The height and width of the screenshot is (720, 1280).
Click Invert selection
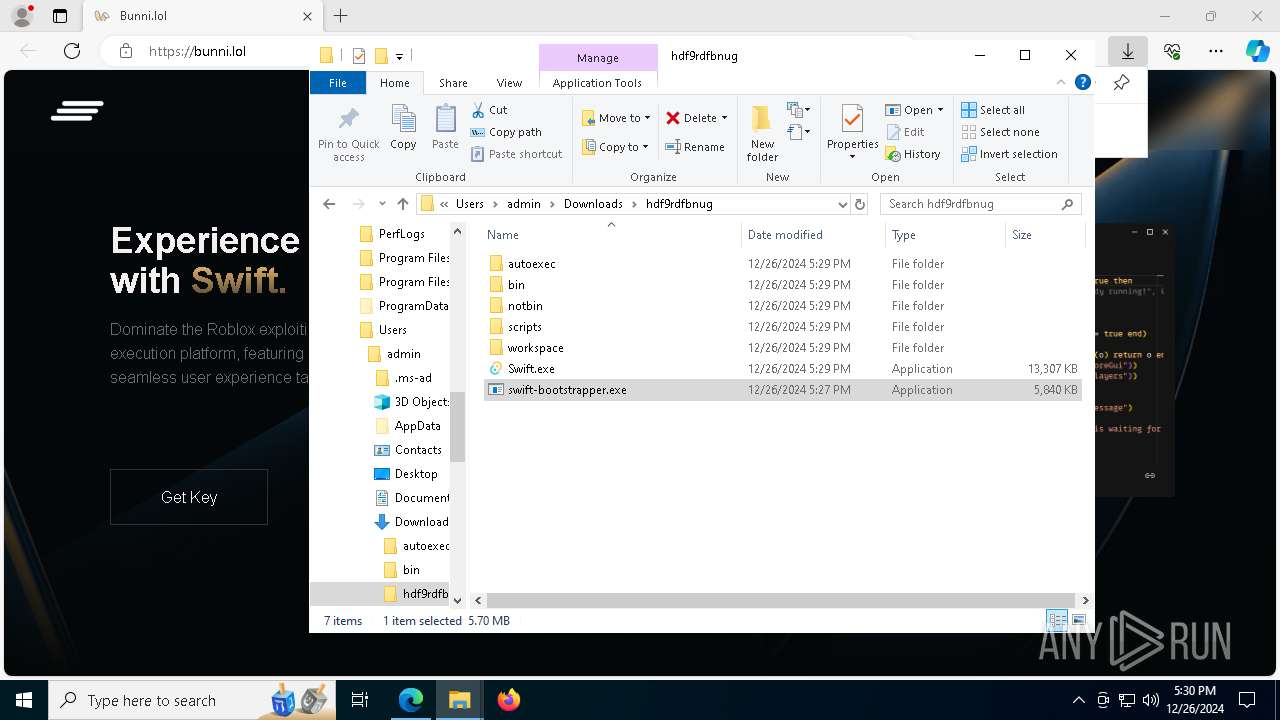pos(1009,154)
